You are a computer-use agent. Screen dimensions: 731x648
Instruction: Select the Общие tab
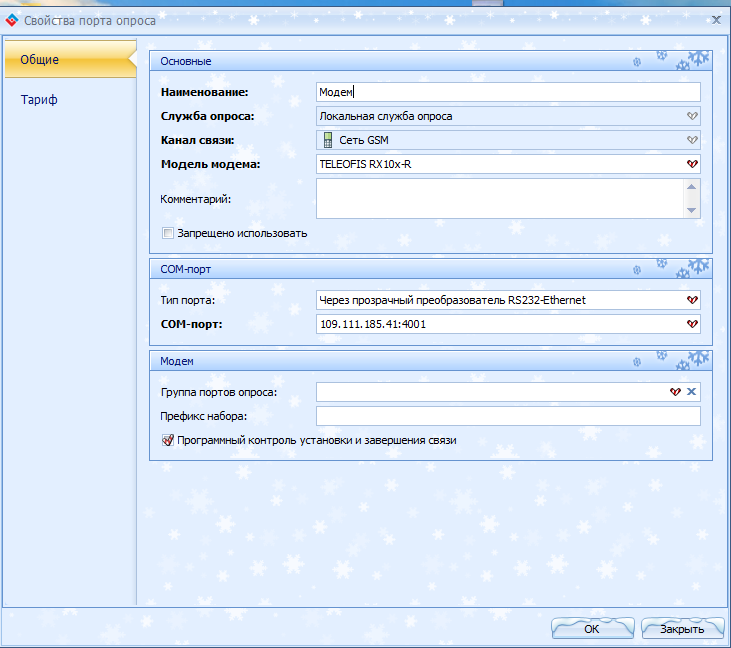[x=40, y=60]
